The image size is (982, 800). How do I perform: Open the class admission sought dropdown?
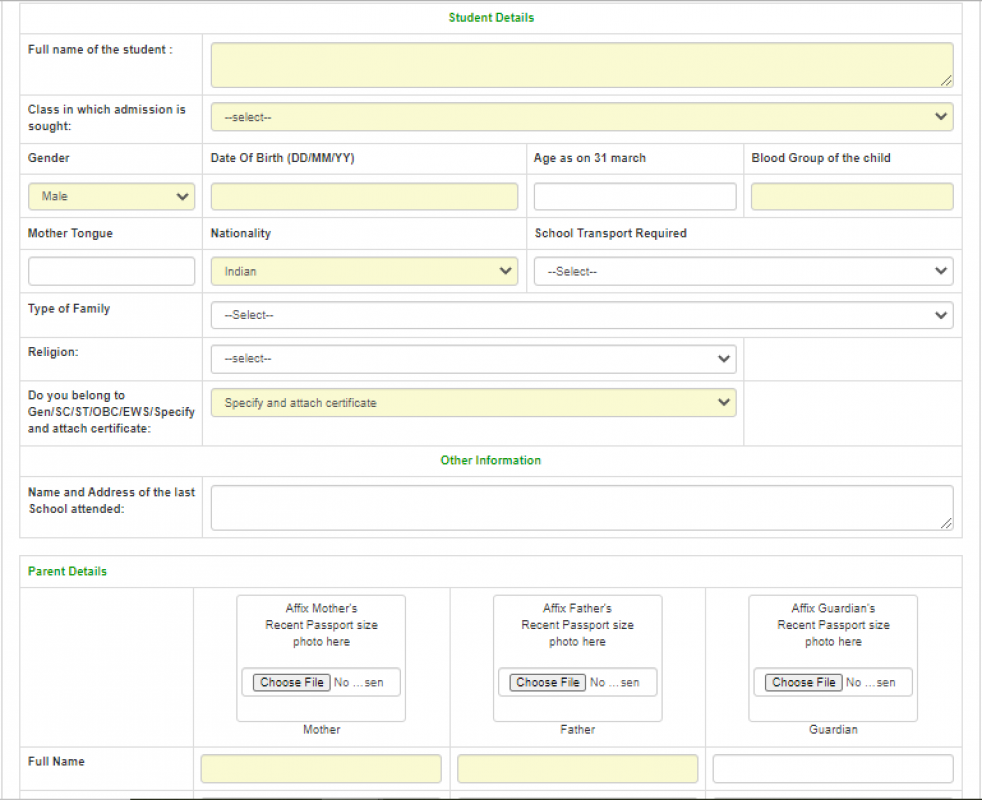click(580, 117)
